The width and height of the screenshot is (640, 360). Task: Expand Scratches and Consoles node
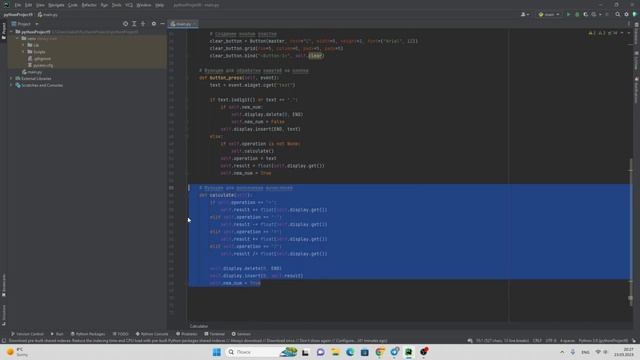pyautogui.click(x=11, y=85)
